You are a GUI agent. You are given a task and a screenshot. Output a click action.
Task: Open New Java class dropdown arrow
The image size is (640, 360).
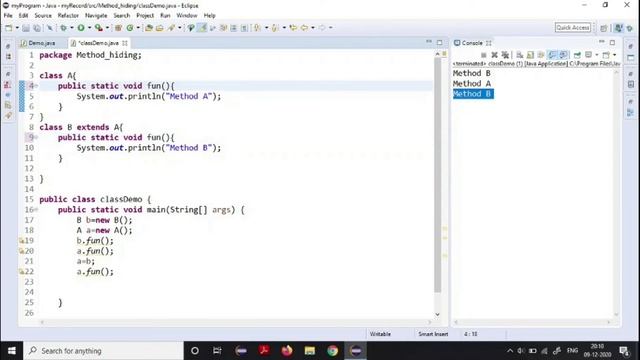pos(138,28)
